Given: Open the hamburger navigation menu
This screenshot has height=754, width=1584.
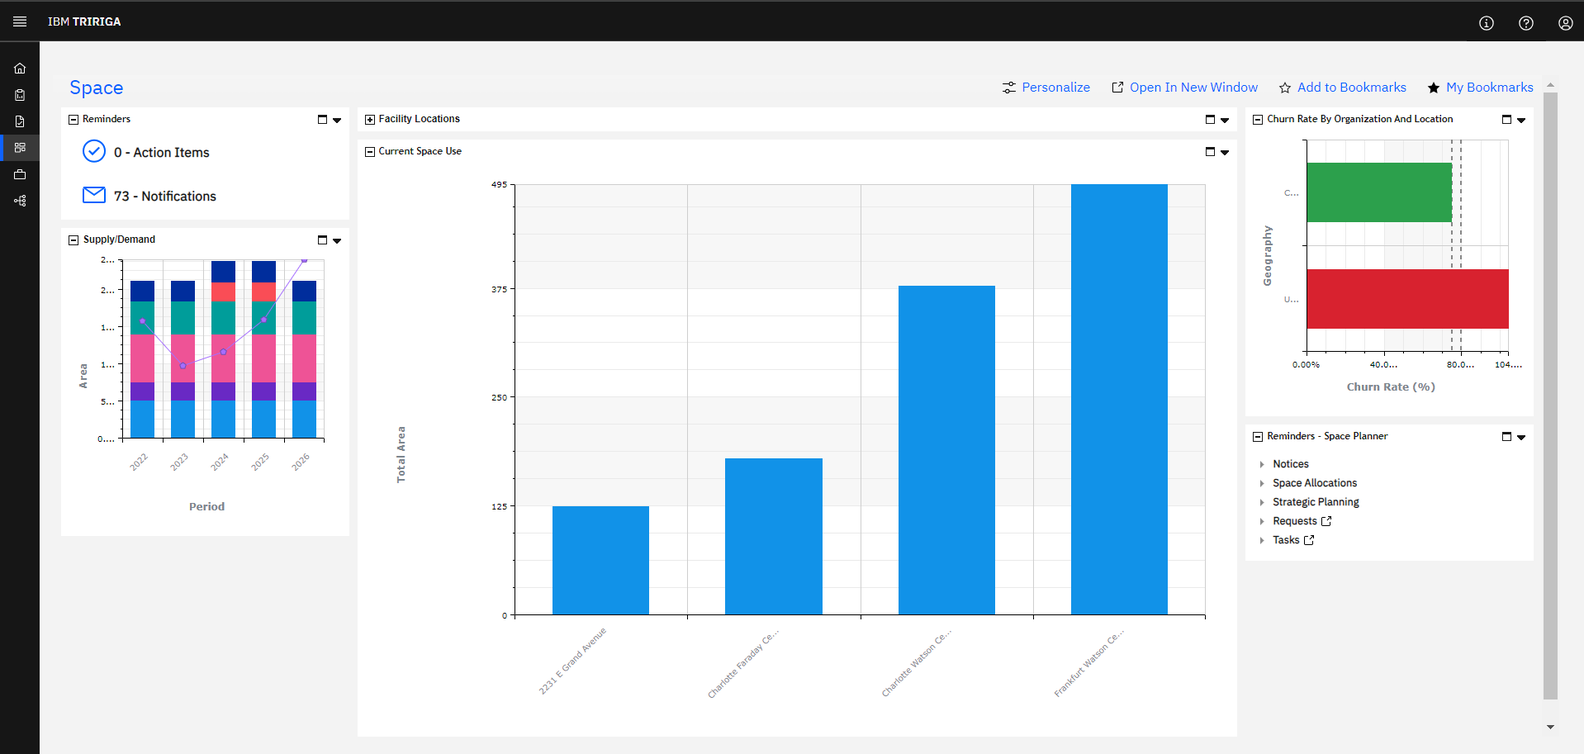Looking at the screenshot, I should coord(19,21).
